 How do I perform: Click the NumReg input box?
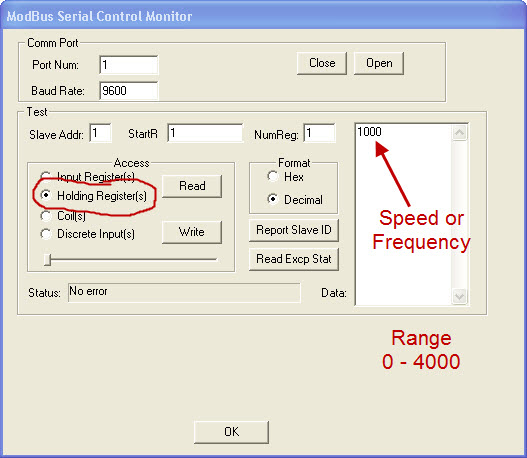[x=319, y=133]
